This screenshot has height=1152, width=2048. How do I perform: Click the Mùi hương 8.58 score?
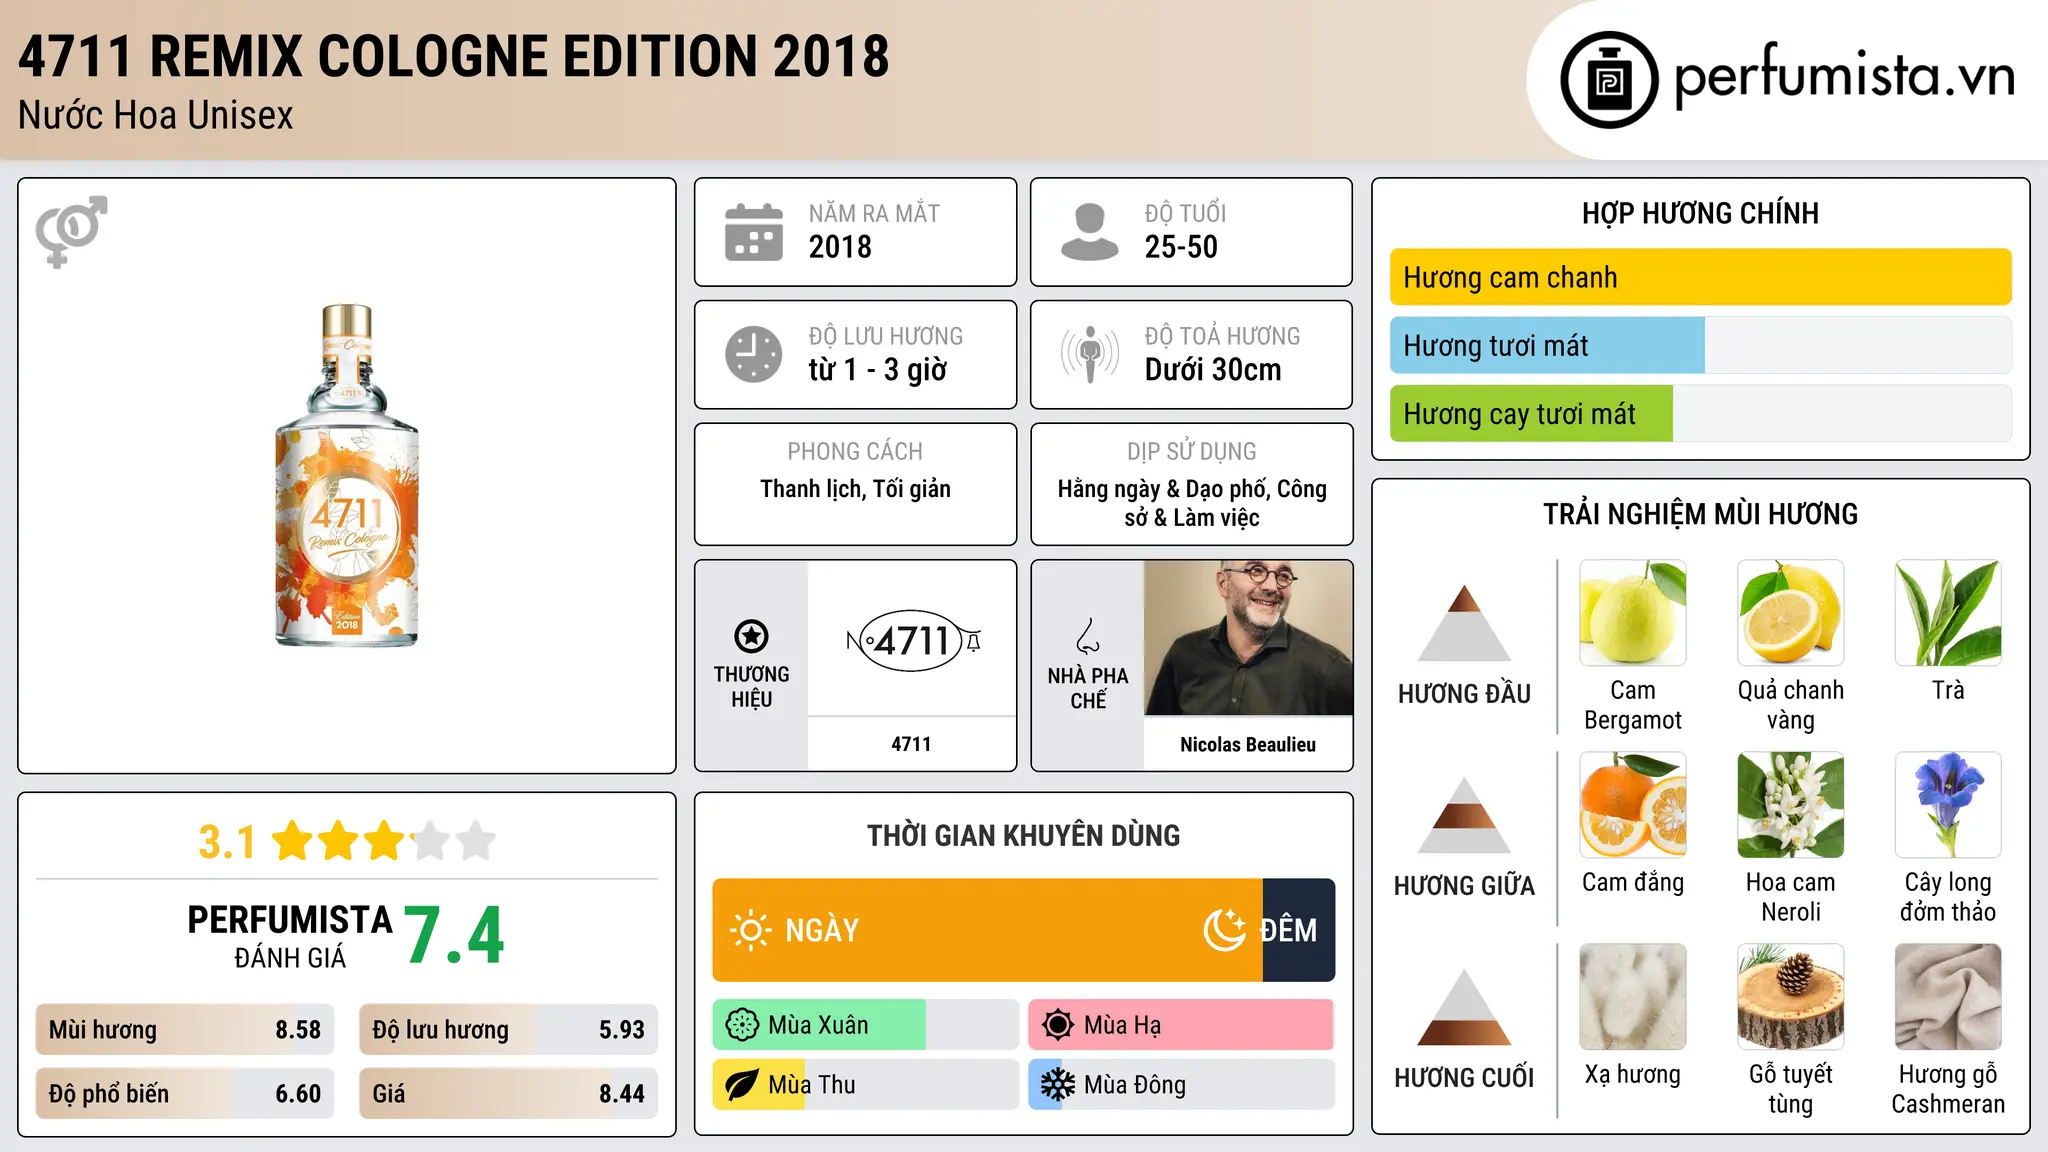click(185, 1029)
